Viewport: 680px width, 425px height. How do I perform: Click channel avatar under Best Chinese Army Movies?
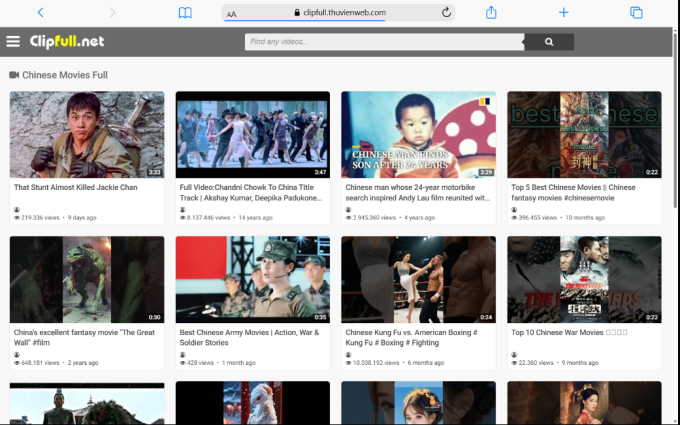point(183,355)
